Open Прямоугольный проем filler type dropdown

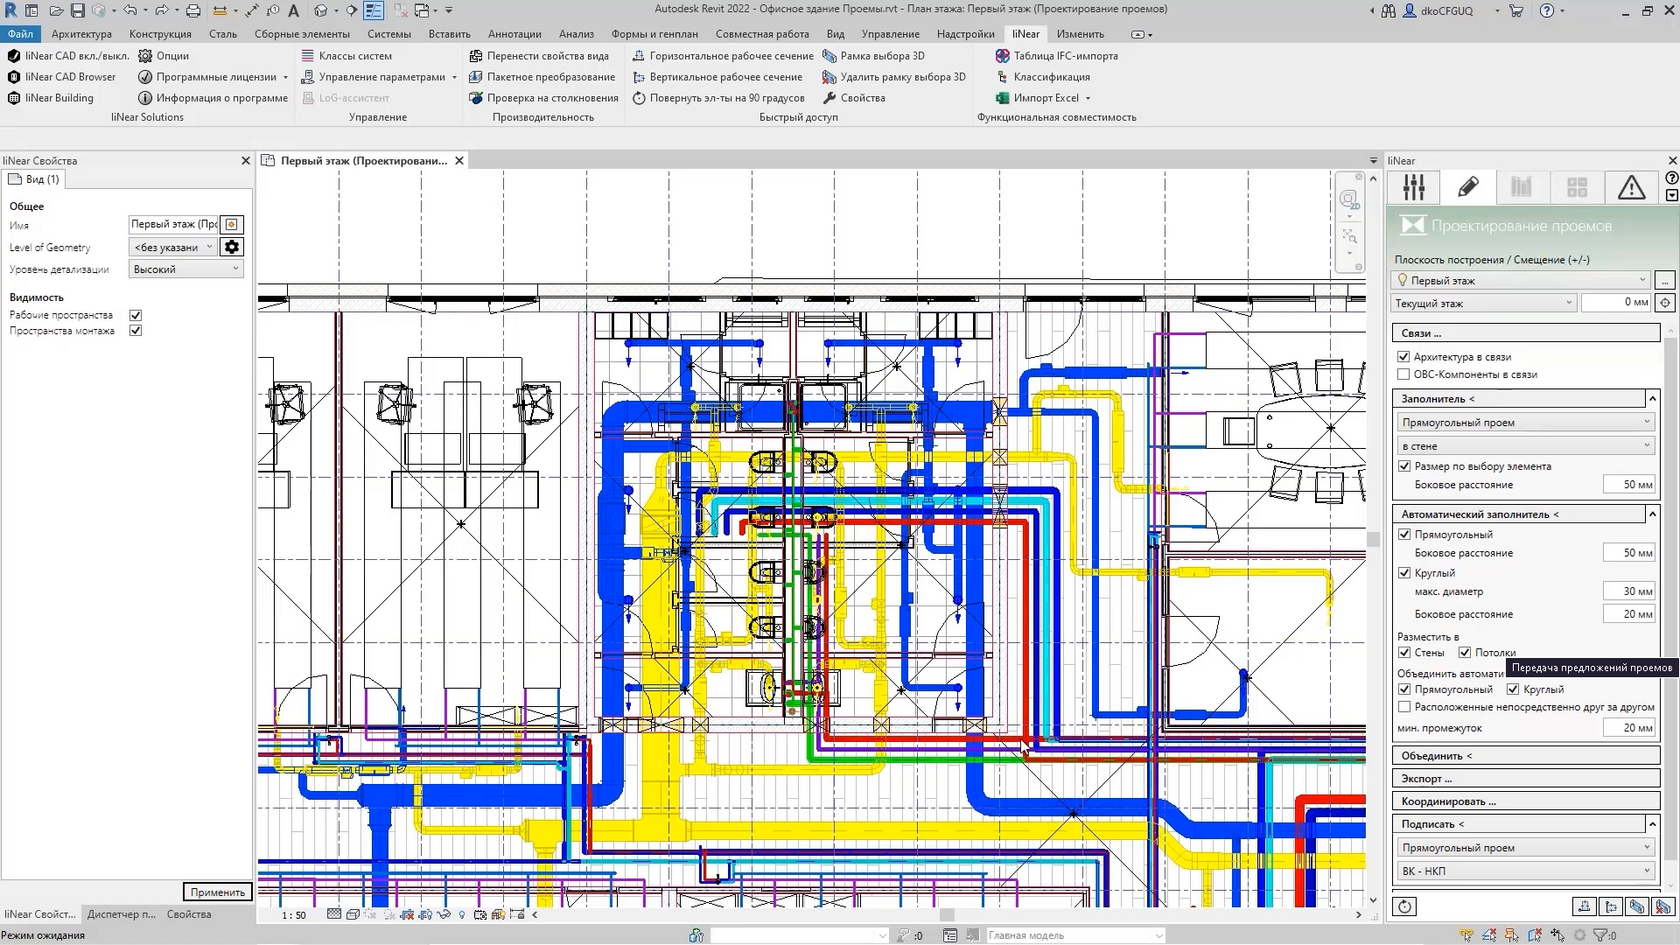pyautogui.click(x=1524, y=423)
